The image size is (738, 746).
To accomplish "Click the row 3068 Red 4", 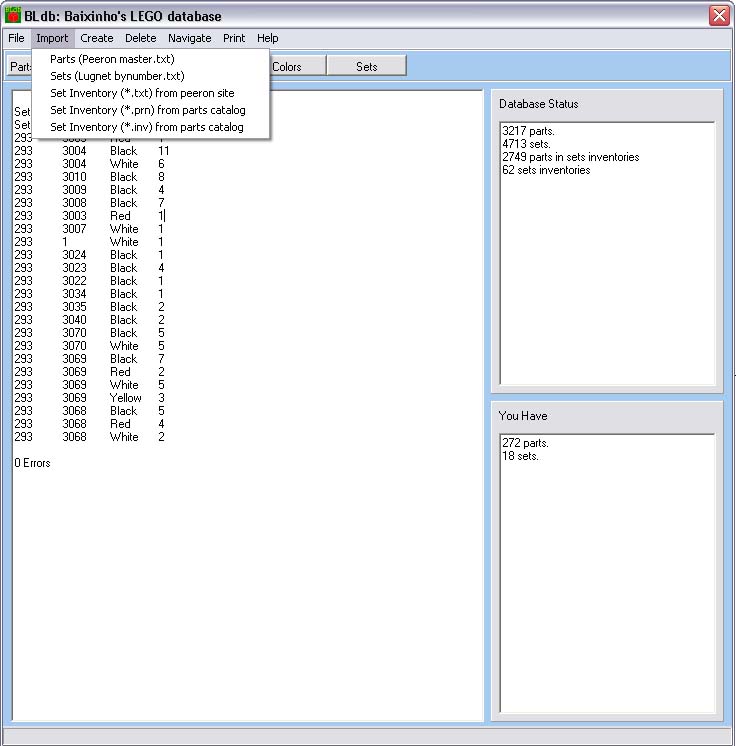I will click(x=89, y=424).
